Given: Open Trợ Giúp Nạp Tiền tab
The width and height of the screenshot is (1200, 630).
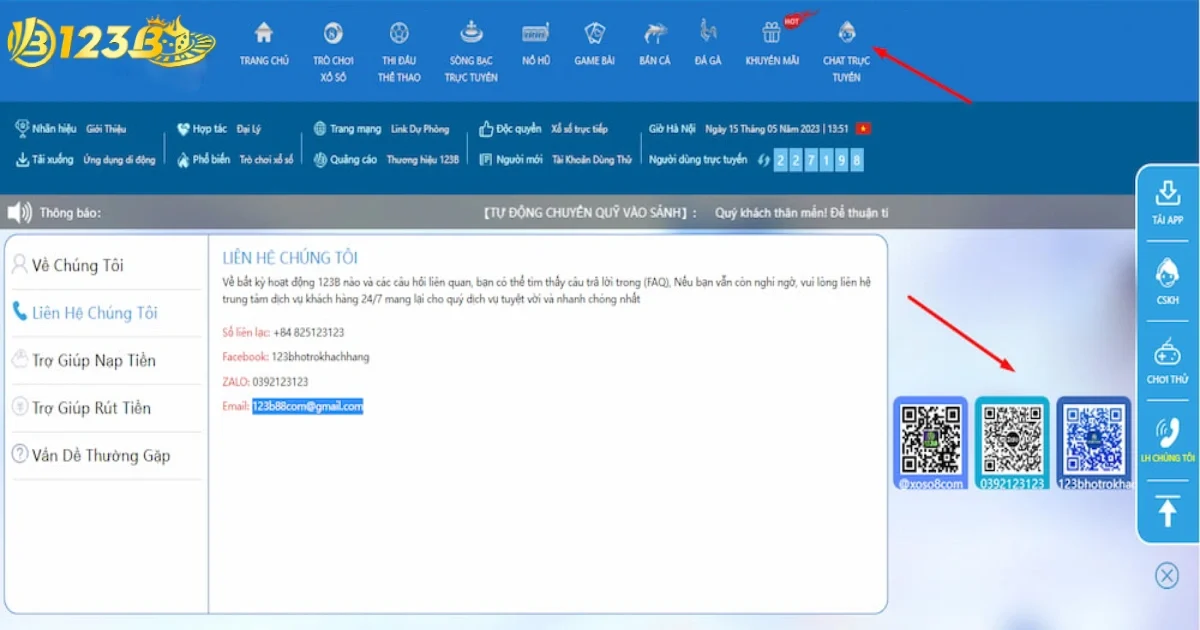Looking at the screenshot, I should click(x=94, y=360).
